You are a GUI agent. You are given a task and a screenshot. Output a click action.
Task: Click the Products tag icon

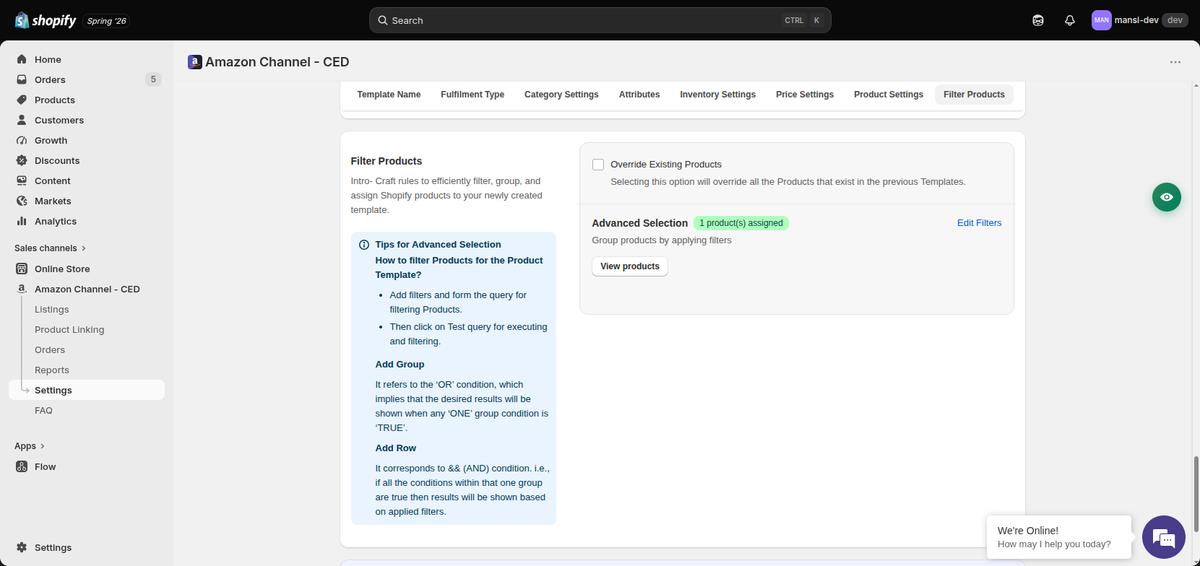(22, 100)
